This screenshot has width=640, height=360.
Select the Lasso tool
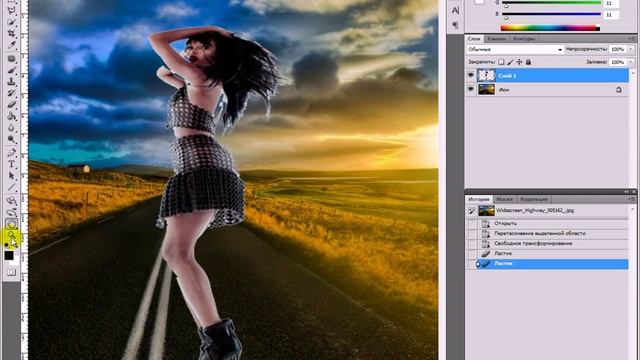[11, 11]
